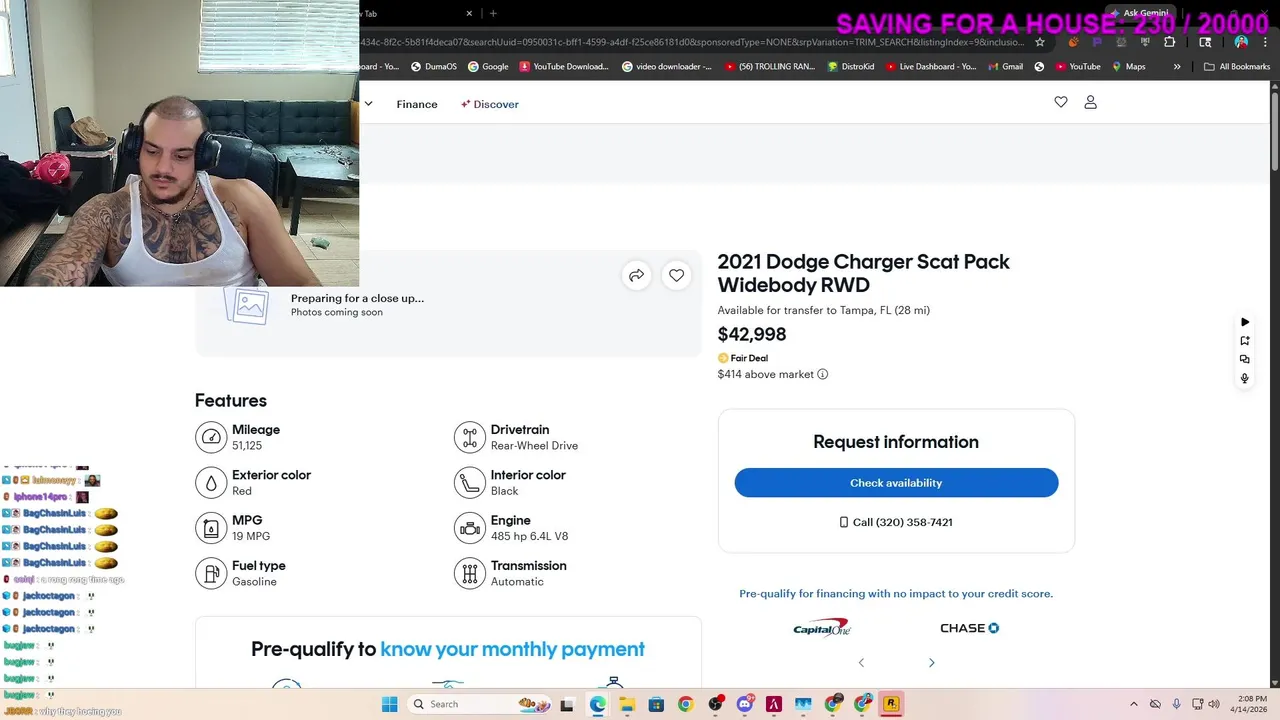Image resolution: width=1280 pixels, height=720 pixels.
Task: Open Microsoft Store from the taskbar
Action: [x=656, y=704]
